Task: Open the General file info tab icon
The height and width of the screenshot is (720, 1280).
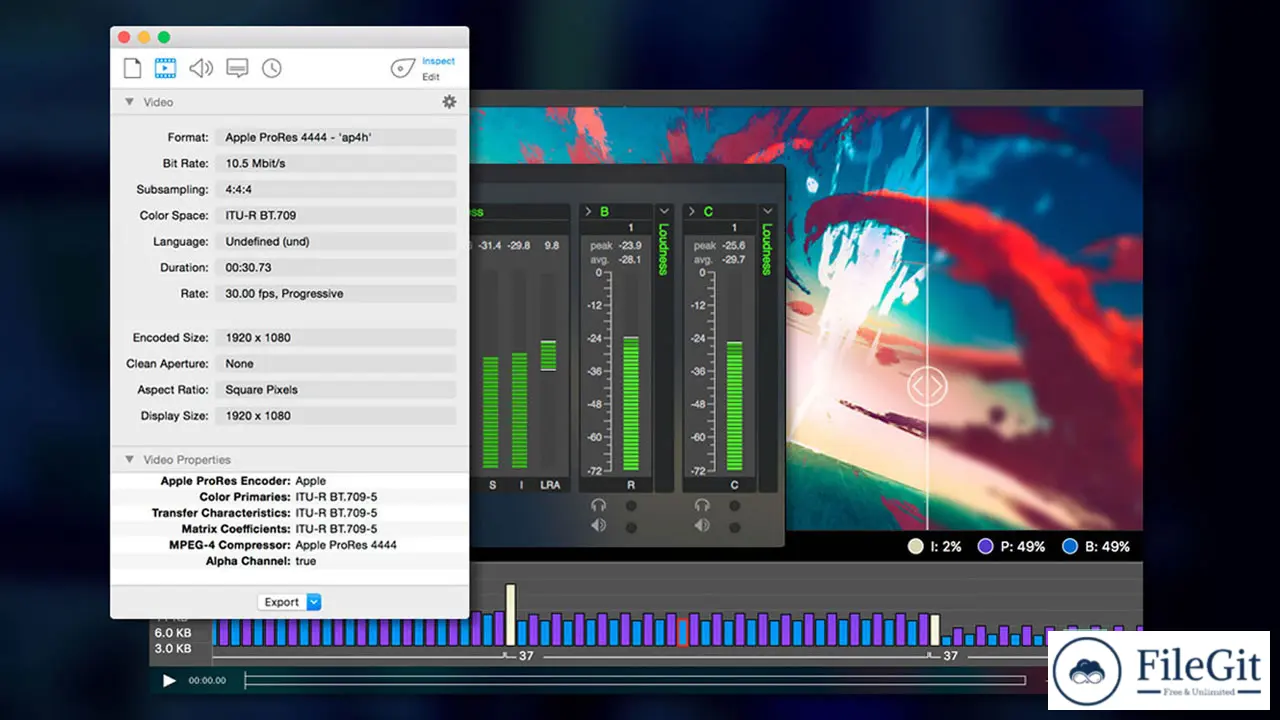Action: point(132,68)
